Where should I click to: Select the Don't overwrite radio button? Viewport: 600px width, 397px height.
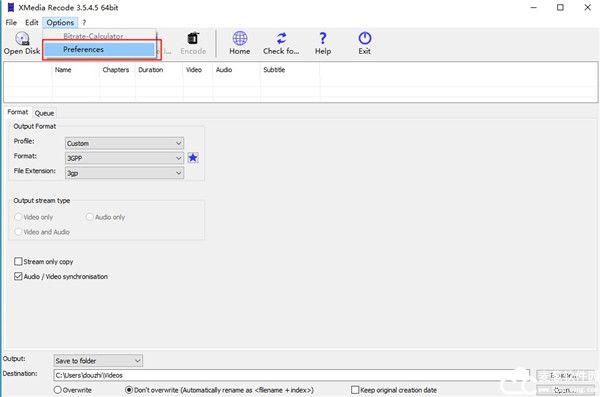click(129, 390)
